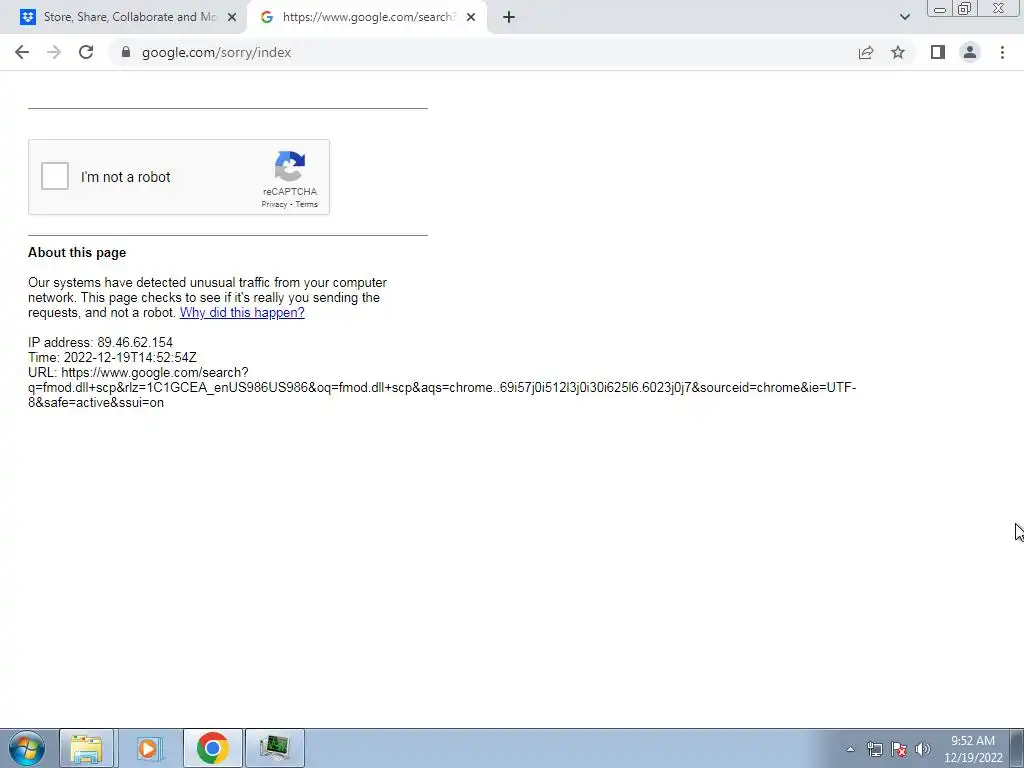Switch to the Dropbox "Store, Share, Collaborate" tab

129,17
